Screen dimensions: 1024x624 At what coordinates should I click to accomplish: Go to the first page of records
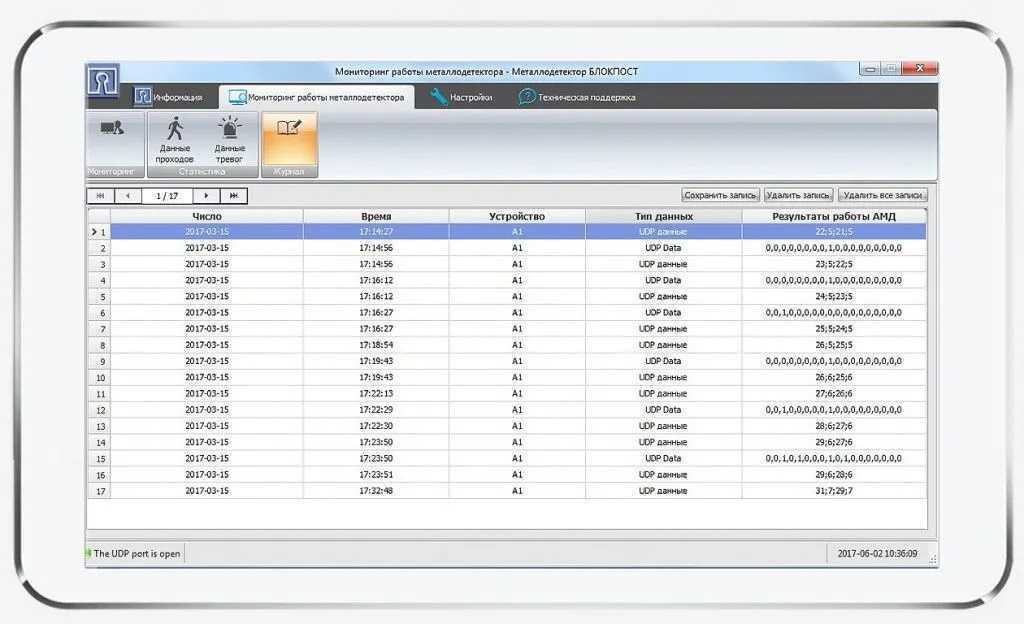101,196
